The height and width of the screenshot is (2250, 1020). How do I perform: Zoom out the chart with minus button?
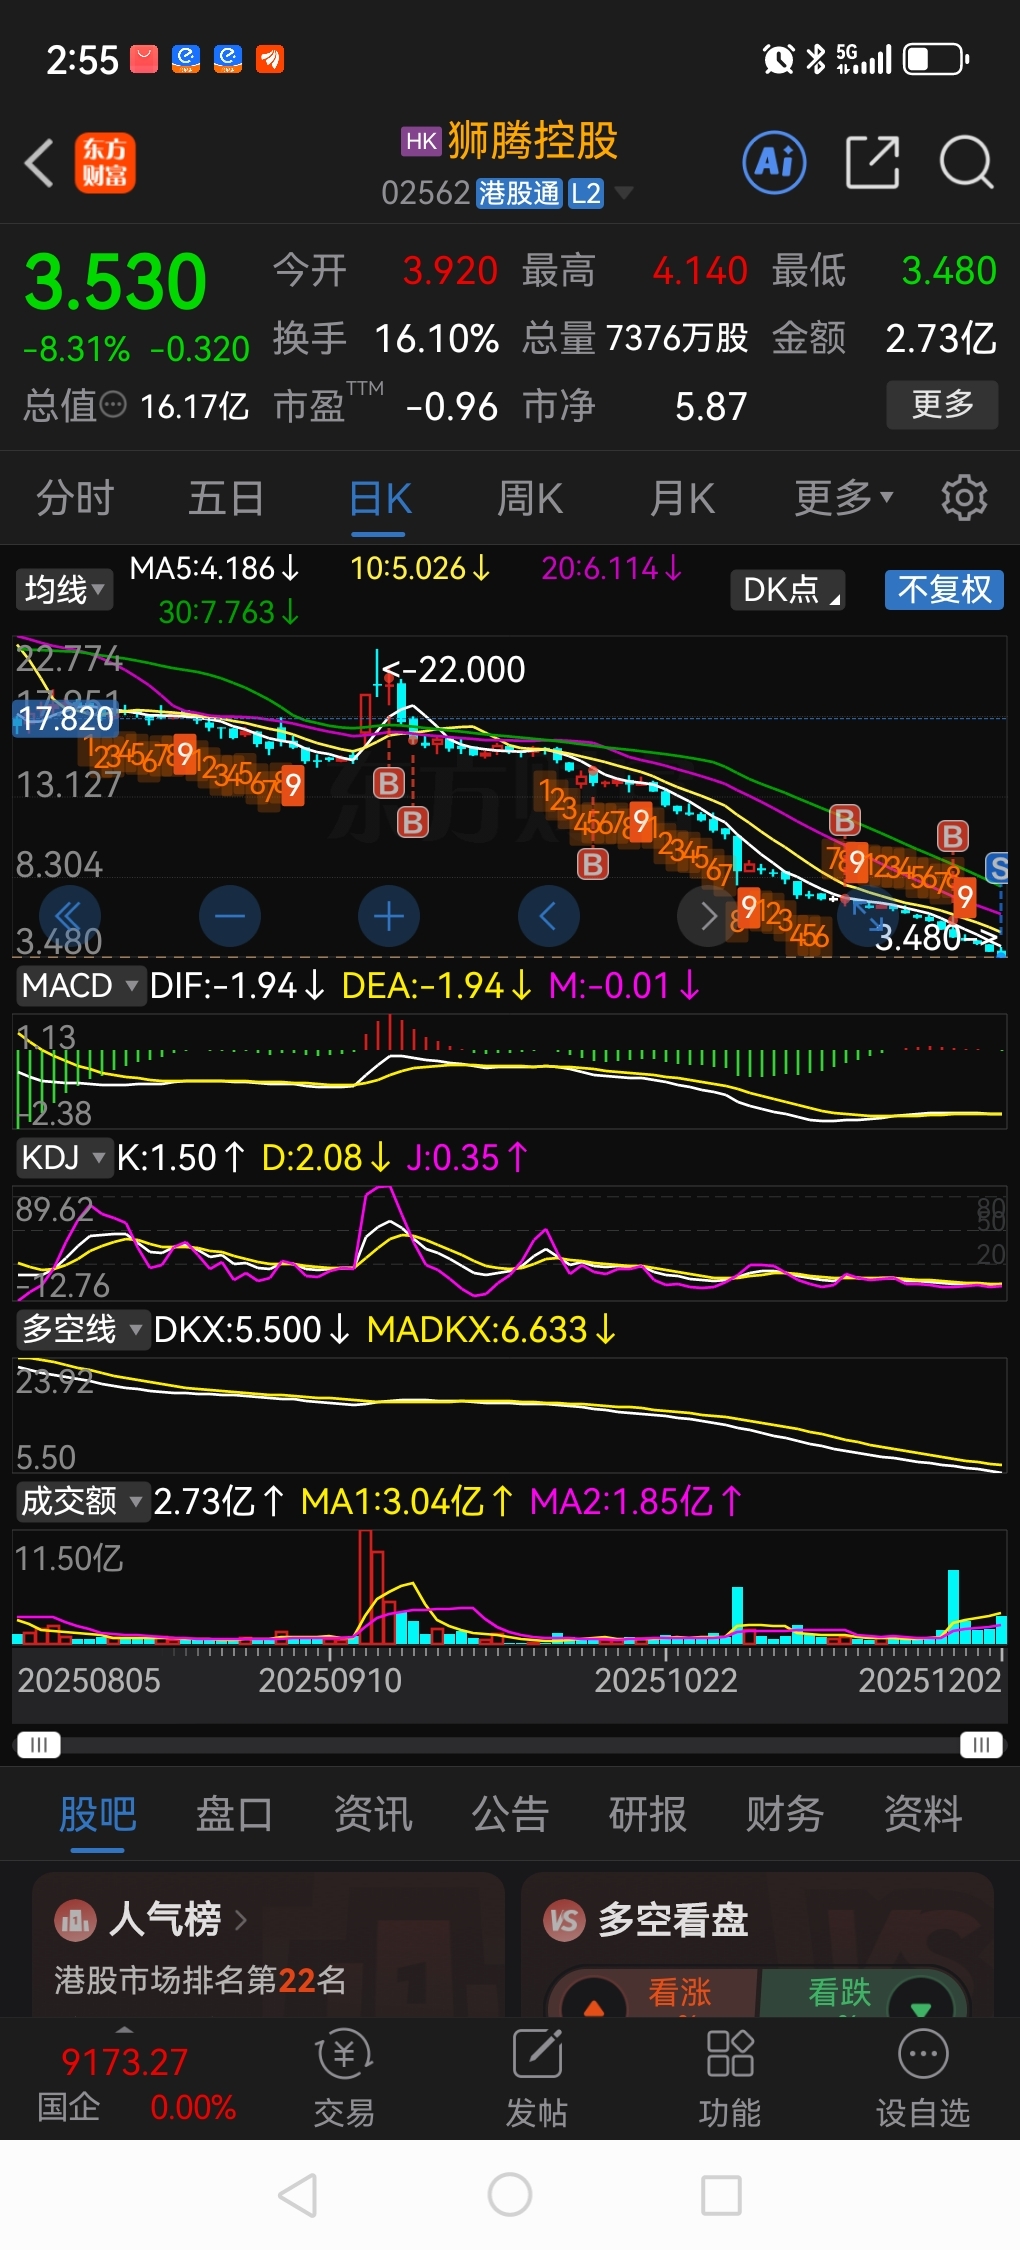(x=230, y=916)
